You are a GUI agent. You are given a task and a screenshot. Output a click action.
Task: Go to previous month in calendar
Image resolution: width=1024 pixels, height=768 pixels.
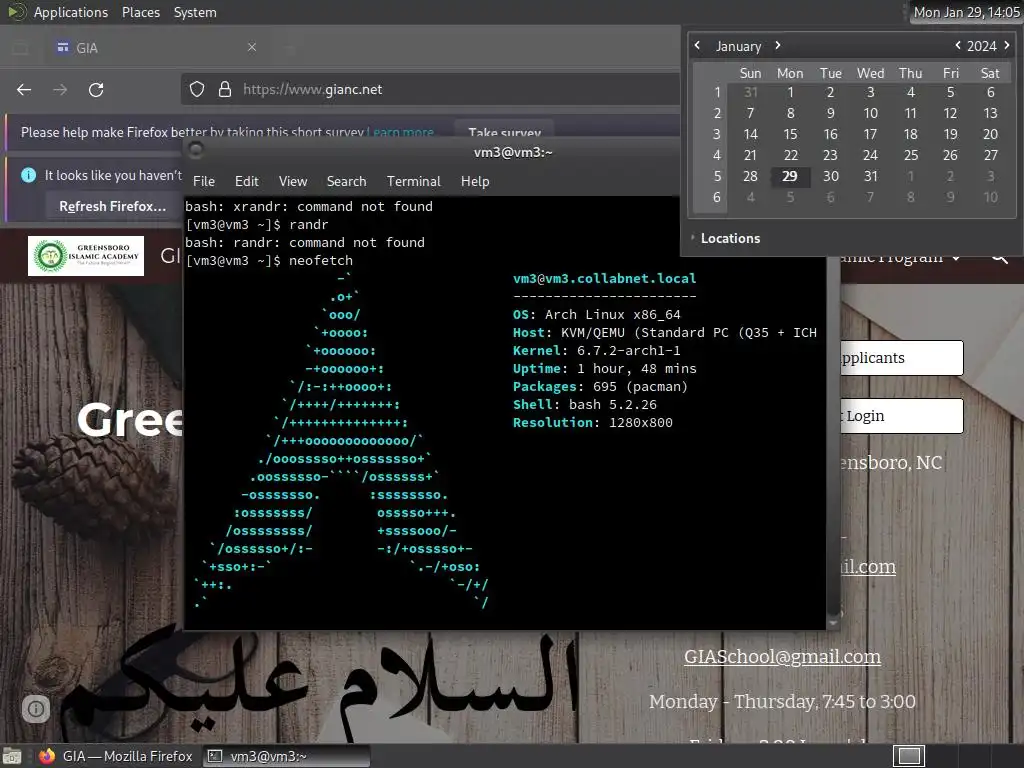697,45
